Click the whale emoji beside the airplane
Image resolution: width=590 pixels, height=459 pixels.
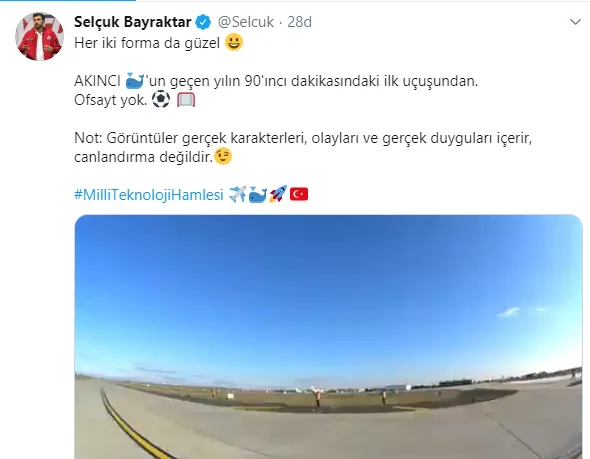click(x=258, y=195)
